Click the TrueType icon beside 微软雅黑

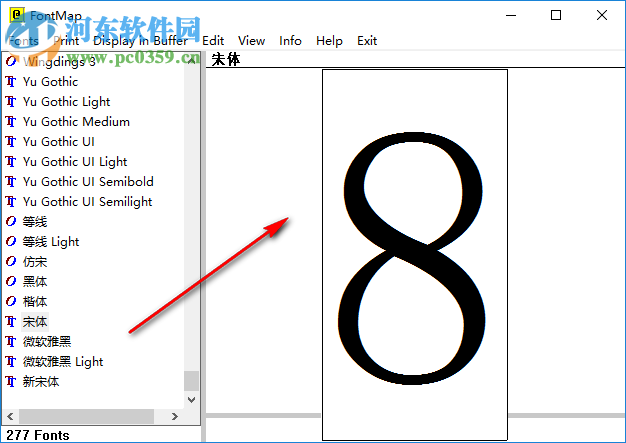click(11, 341)
